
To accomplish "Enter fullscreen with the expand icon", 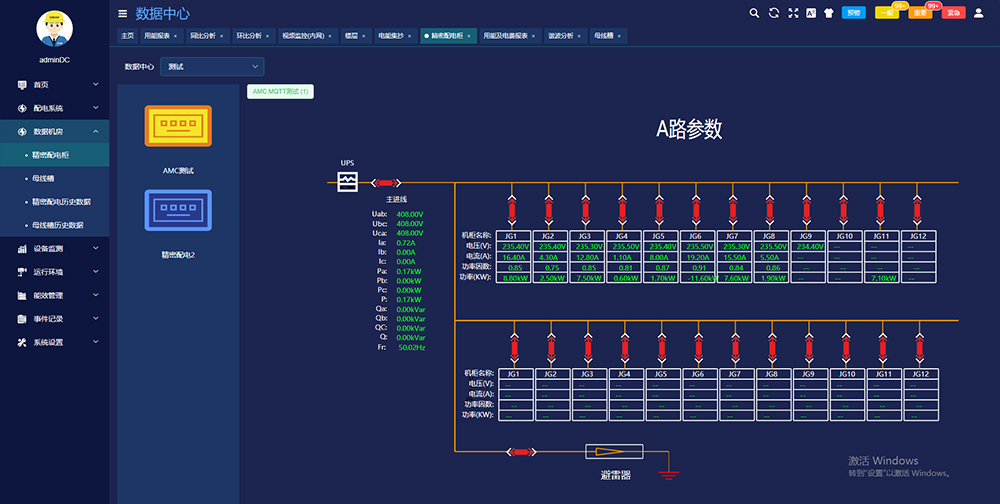I will click(x=793, y=13).
